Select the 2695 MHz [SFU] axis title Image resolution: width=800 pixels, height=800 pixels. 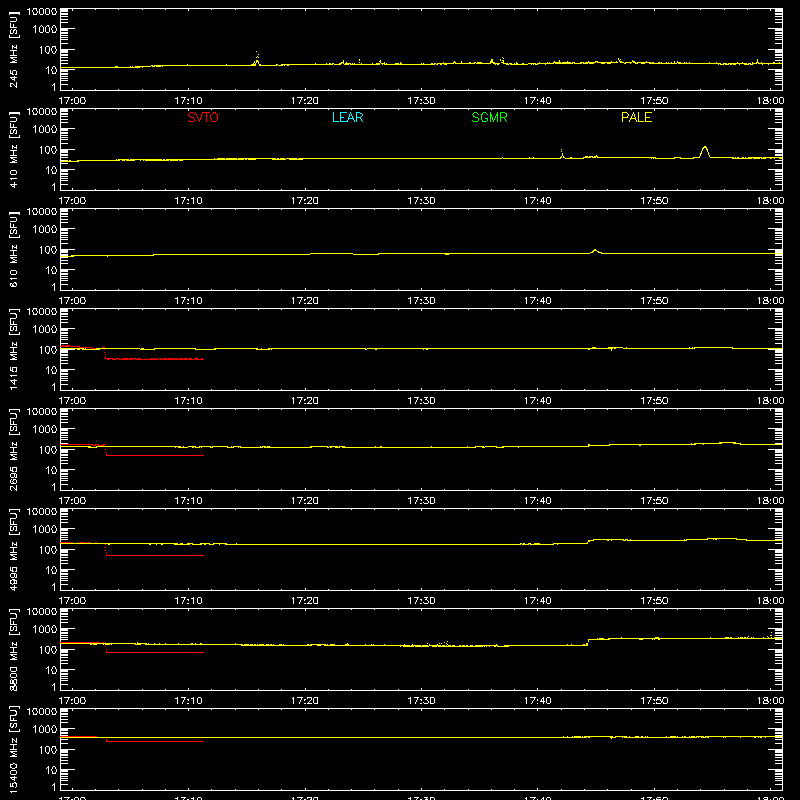[x=14, y=449]
